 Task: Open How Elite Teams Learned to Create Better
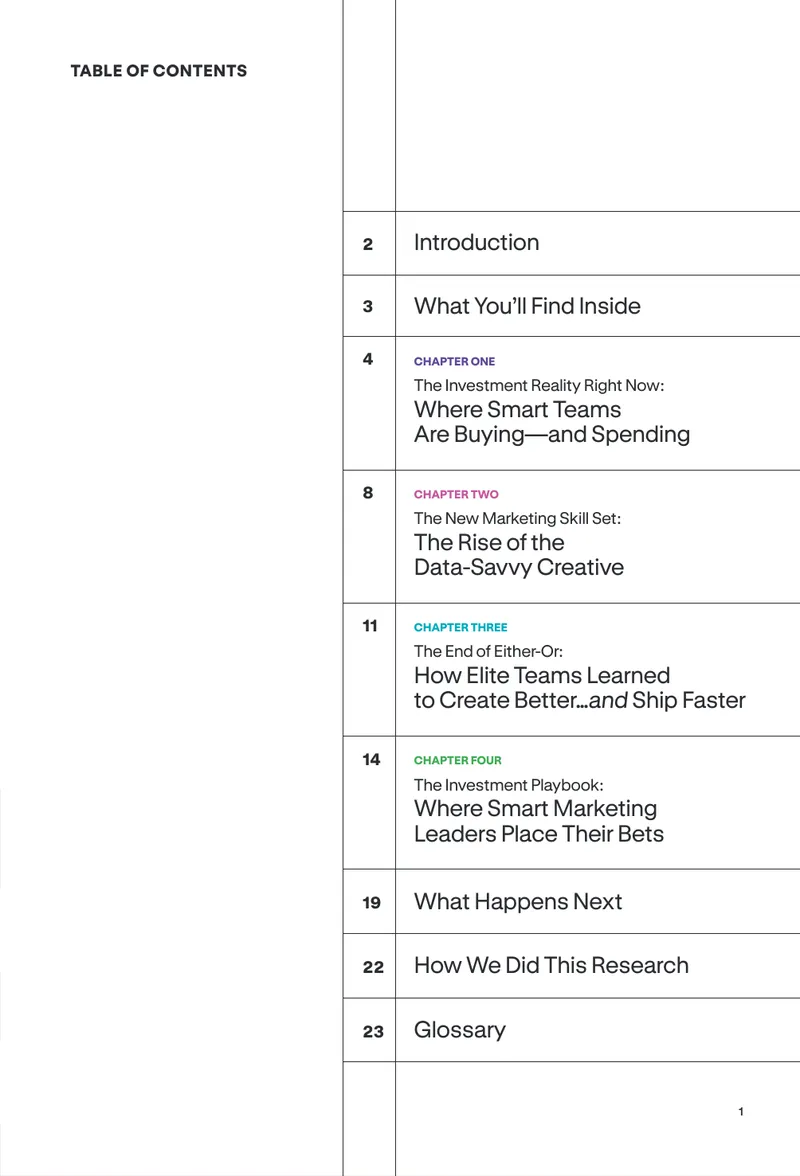[x=580, y=688]
